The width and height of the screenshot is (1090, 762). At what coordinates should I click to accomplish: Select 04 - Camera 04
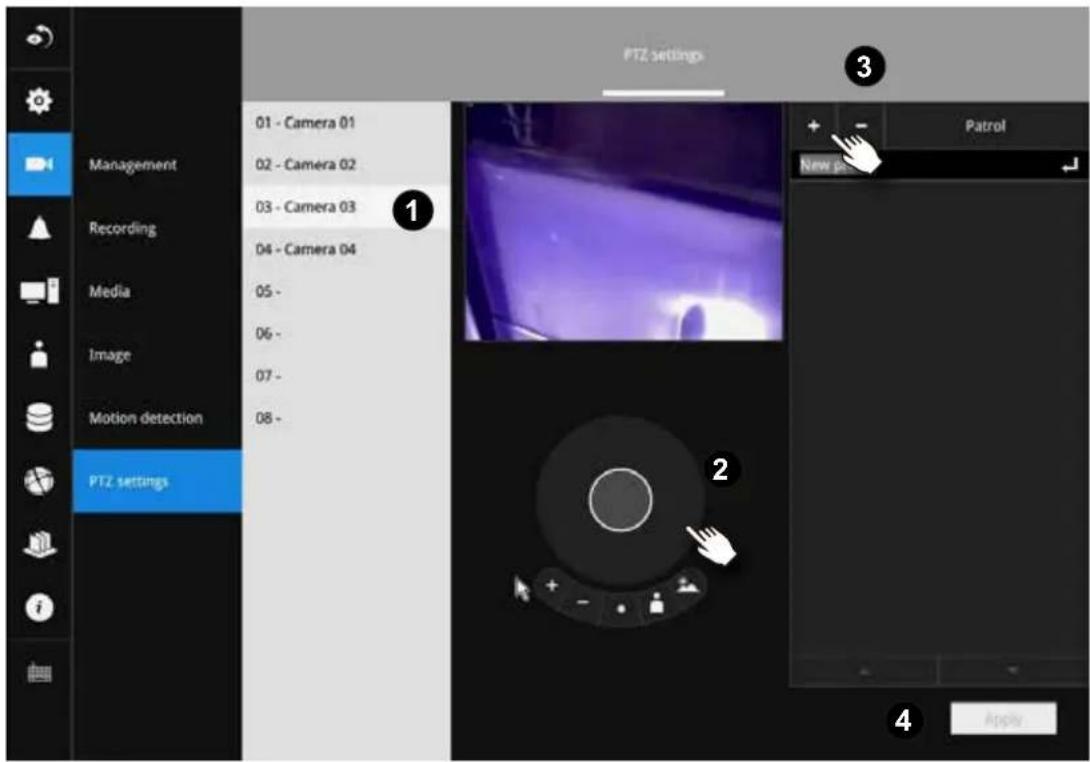(x=346, y=249)
